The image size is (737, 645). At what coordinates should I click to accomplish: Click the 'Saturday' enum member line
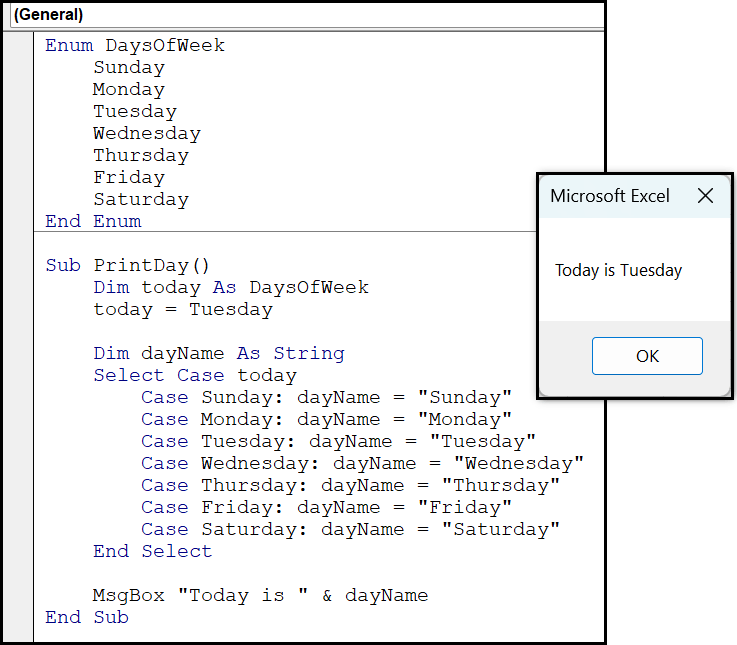tap(141, 199)
